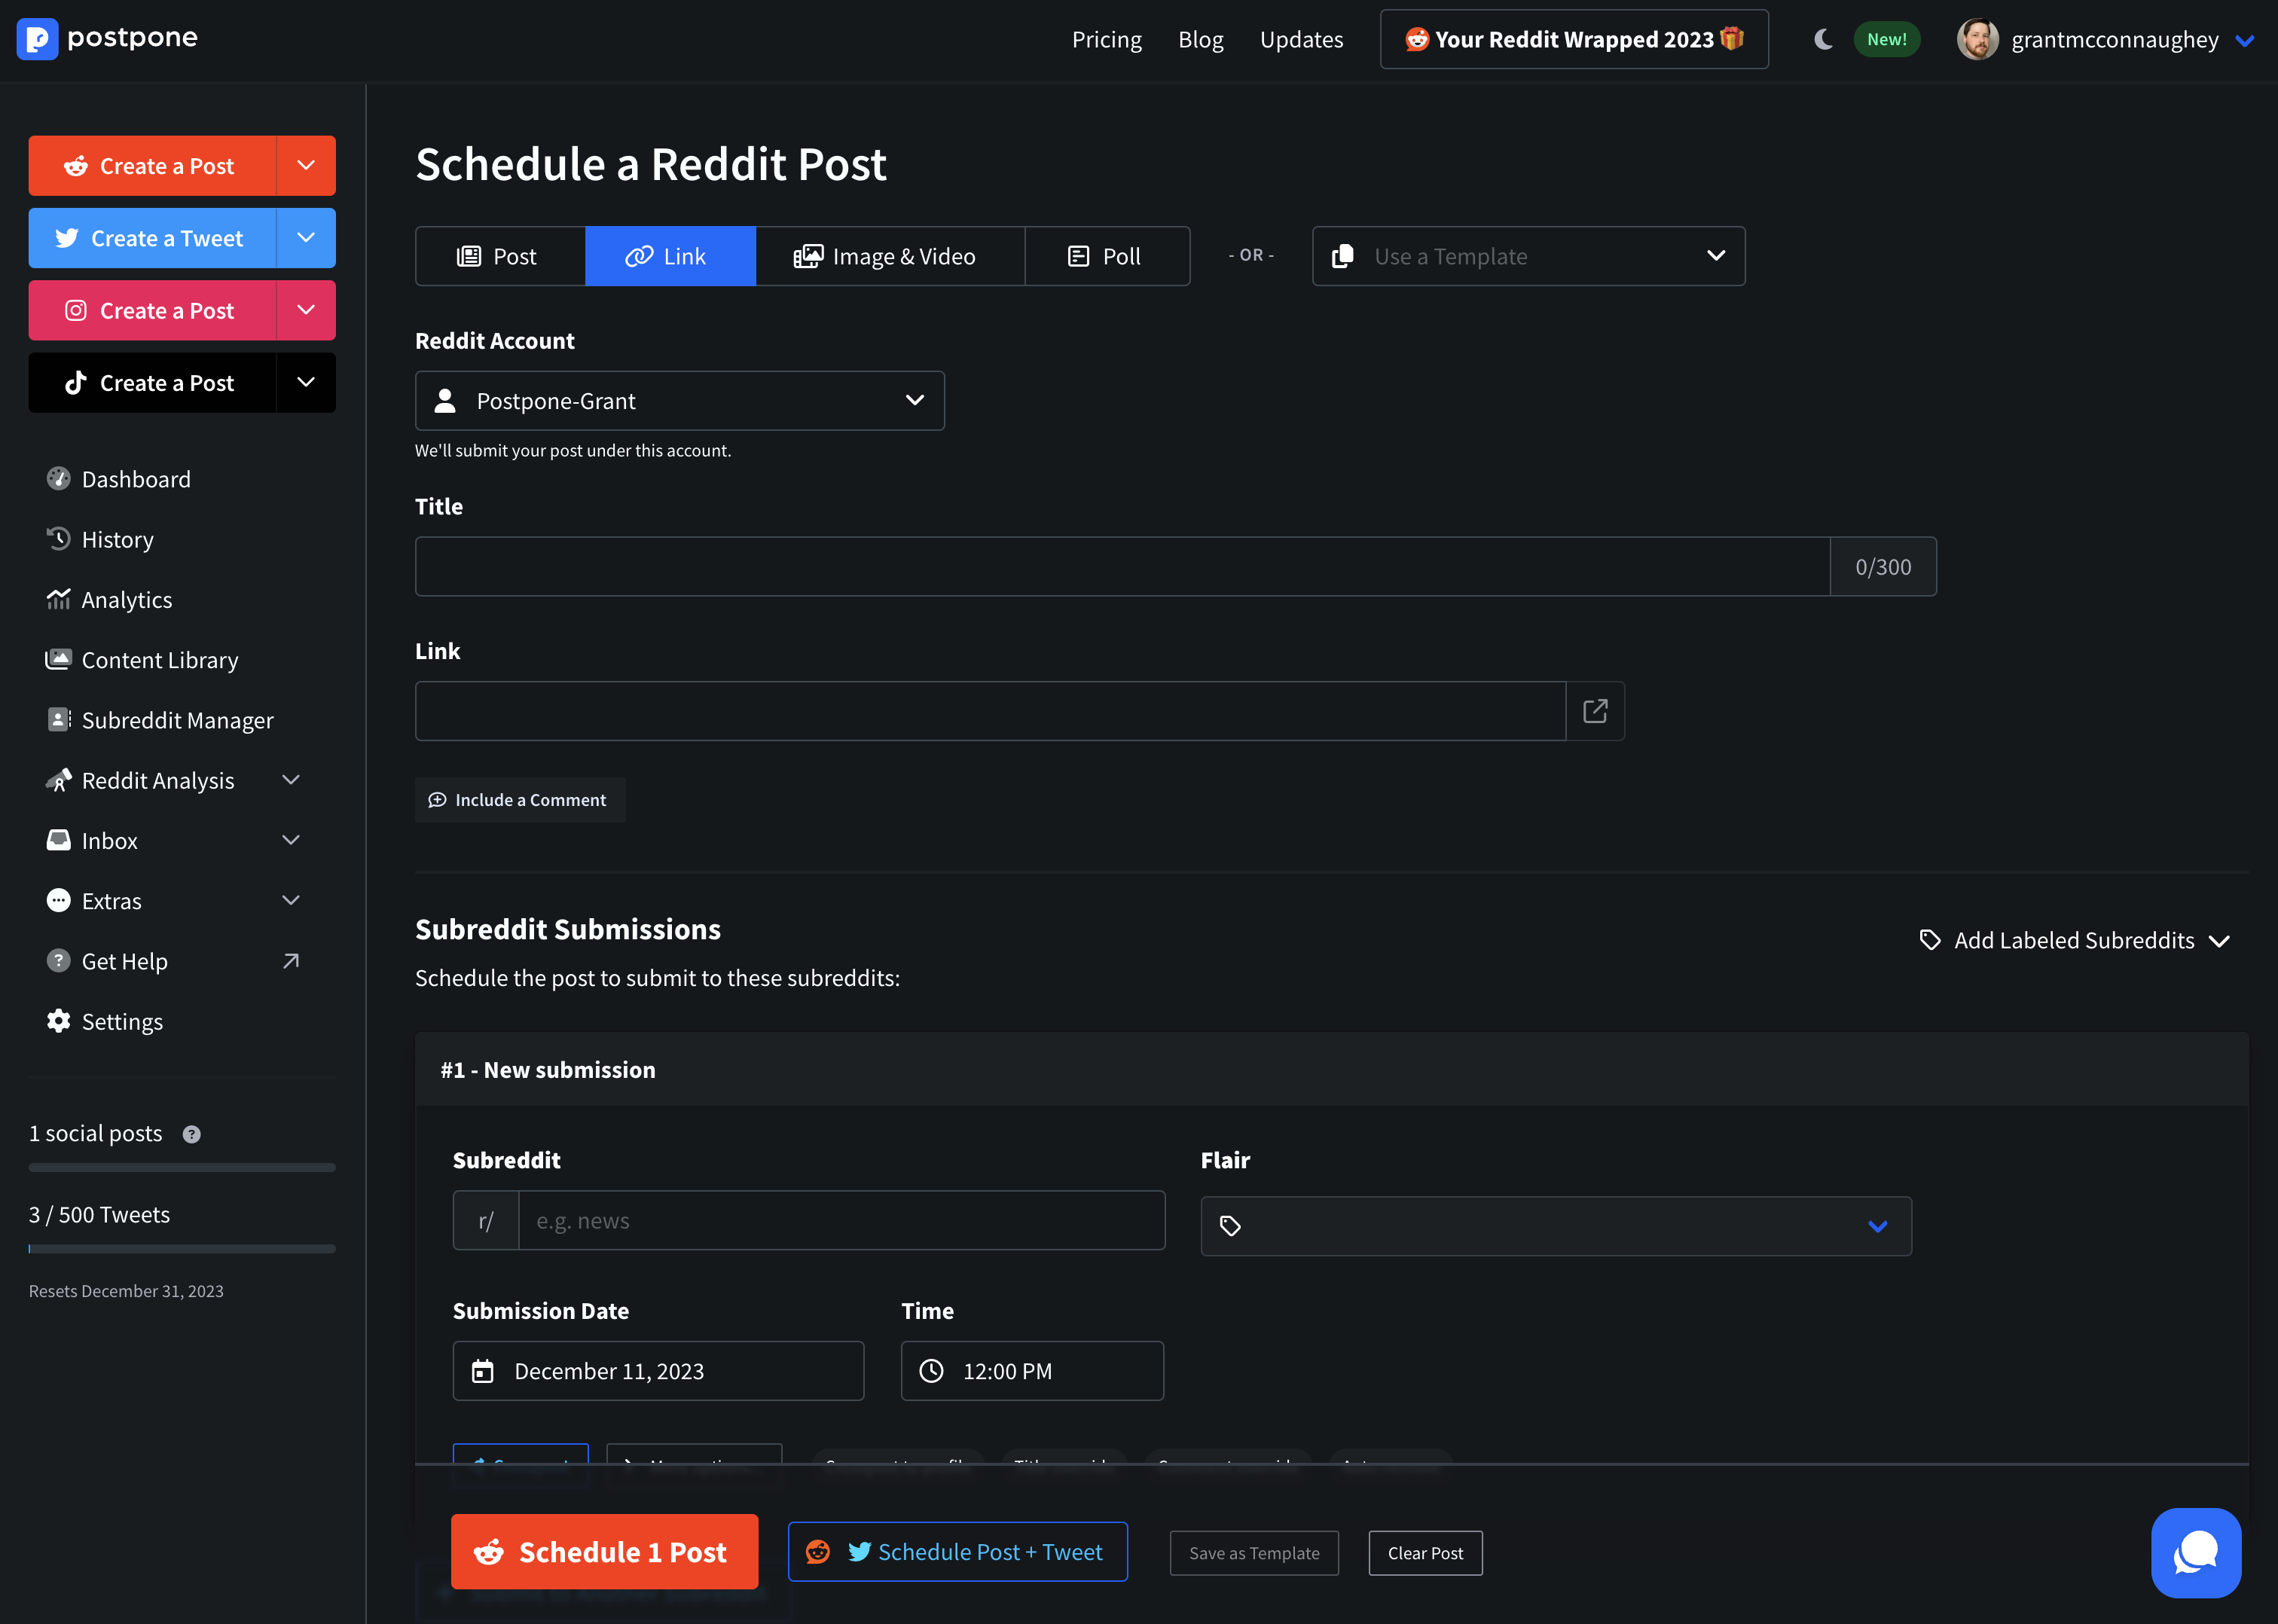The image size is (2278, 1624).
Task: Click the open link external icon
Action: (1595, 711)
